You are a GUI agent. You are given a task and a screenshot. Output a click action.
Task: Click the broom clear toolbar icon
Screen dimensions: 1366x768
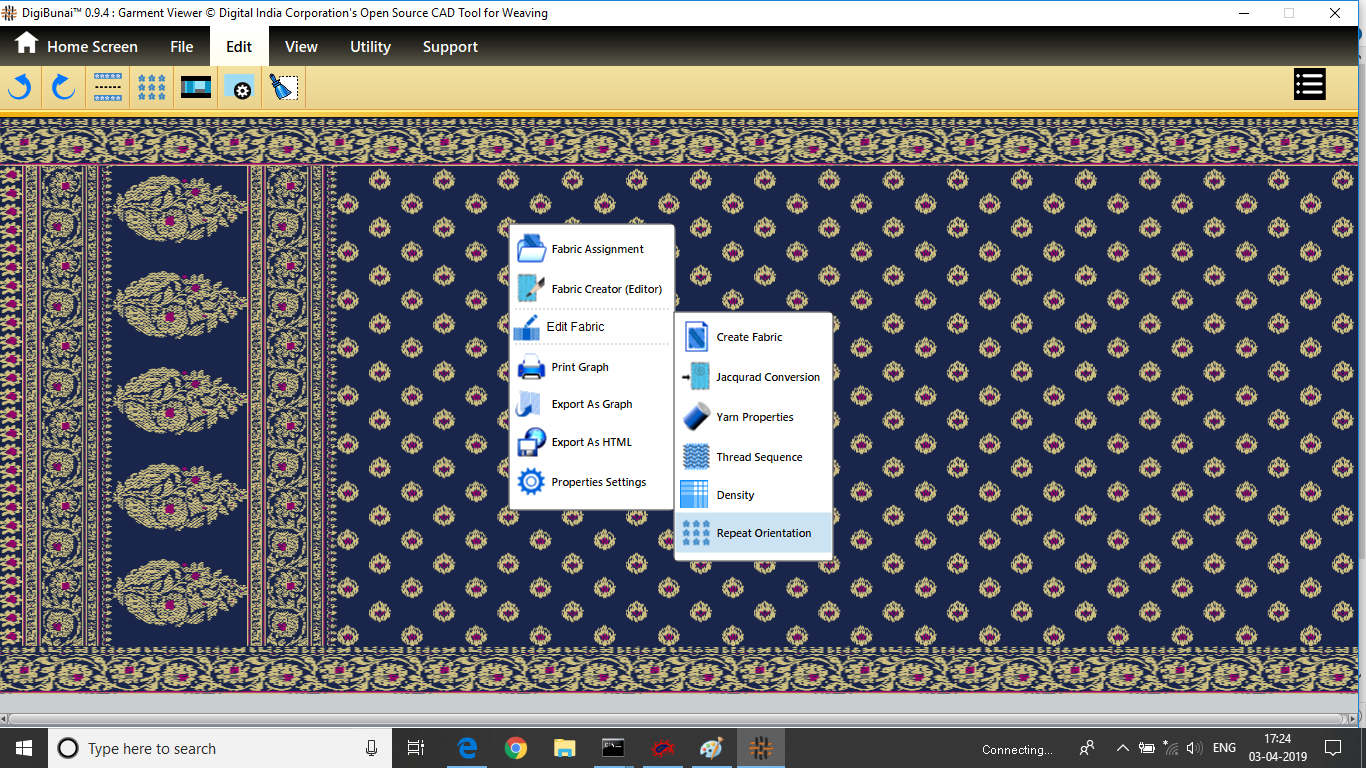(x=284, y=88)
